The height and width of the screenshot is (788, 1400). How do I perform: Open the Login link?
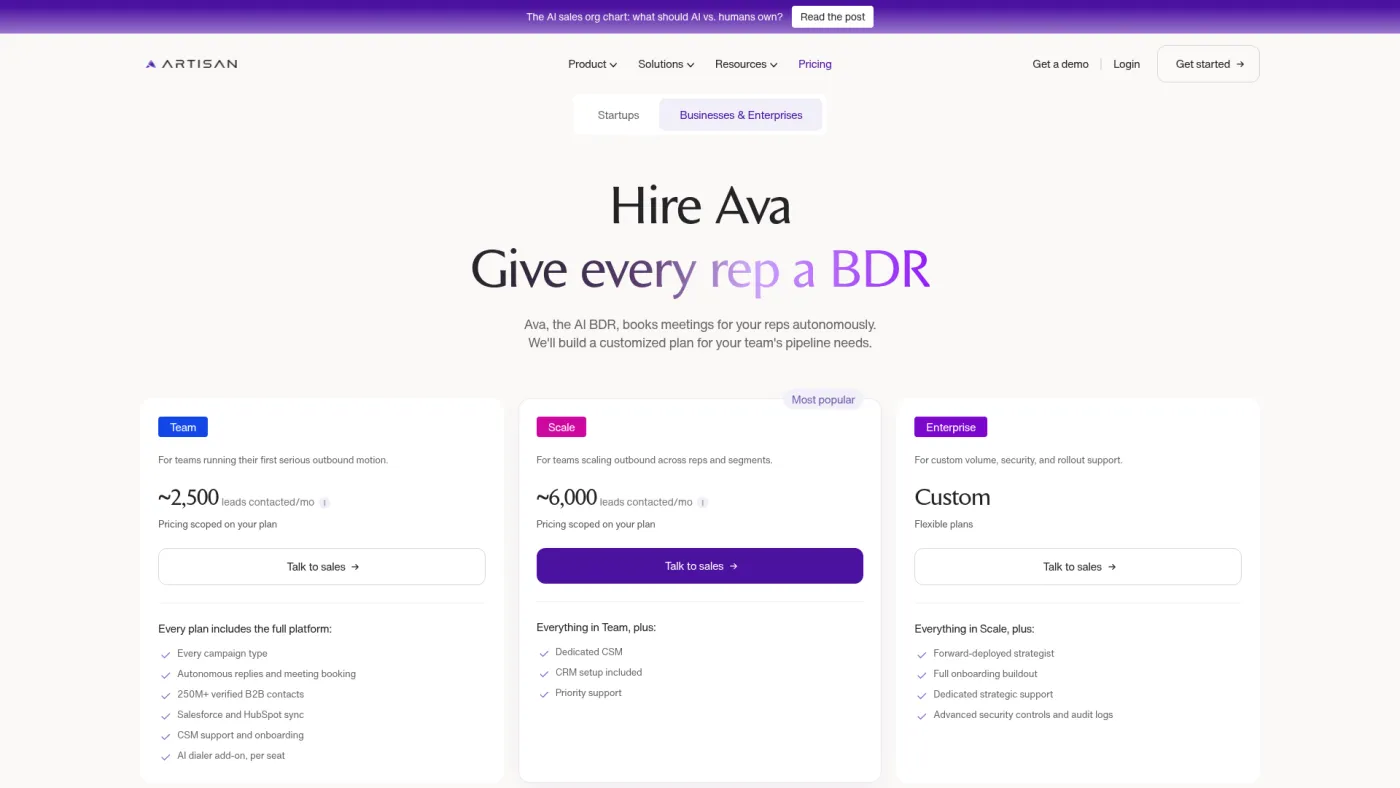(x=1126, y=64)
